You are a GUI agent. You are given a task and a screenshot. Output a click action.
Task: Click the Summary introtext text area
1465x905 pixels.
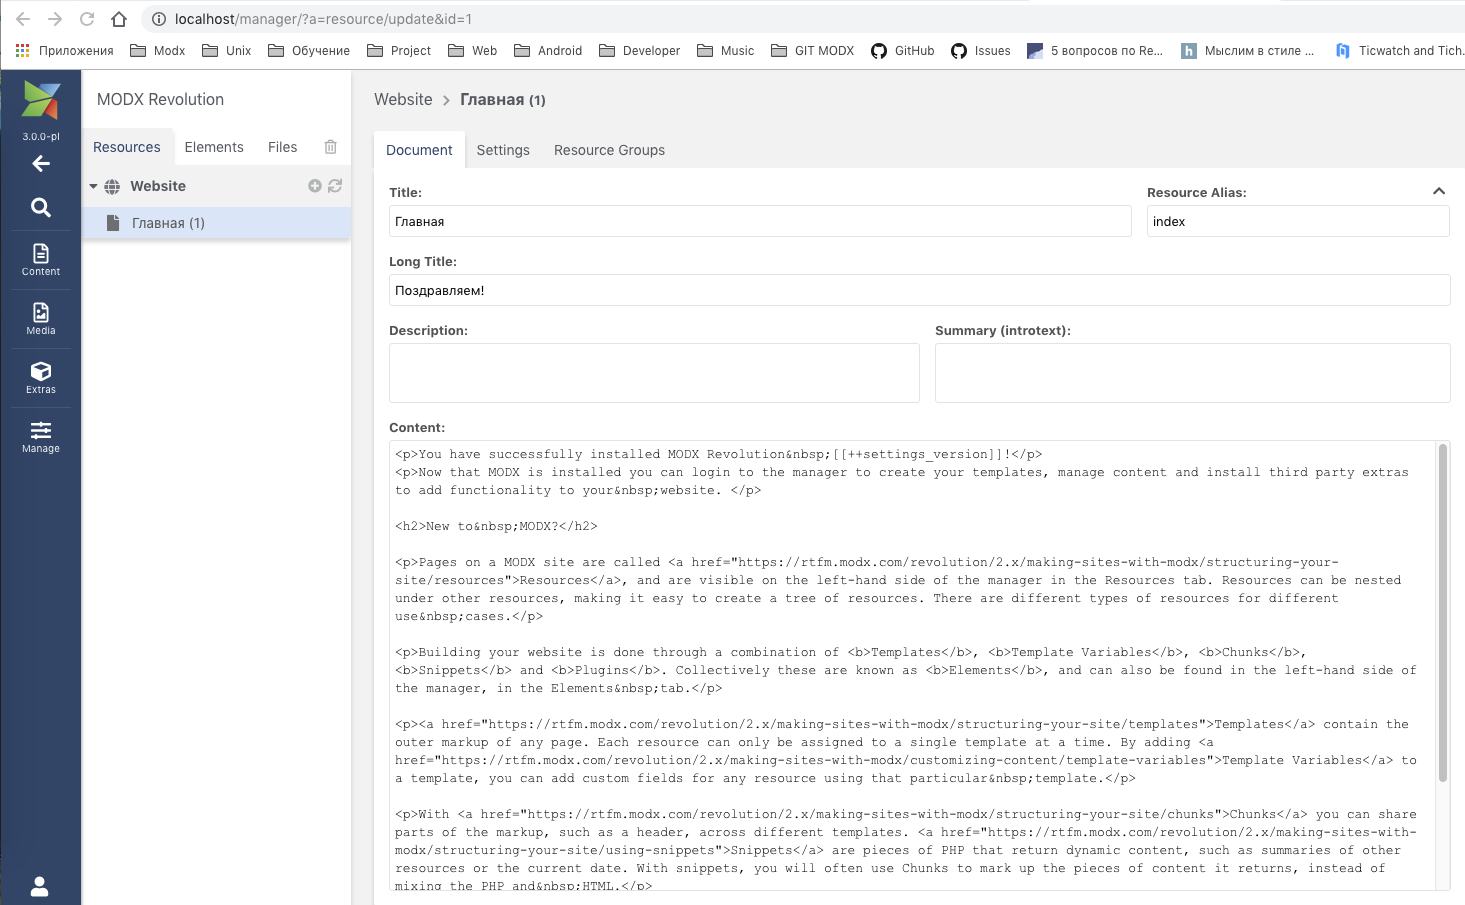tap(1192, 373)
